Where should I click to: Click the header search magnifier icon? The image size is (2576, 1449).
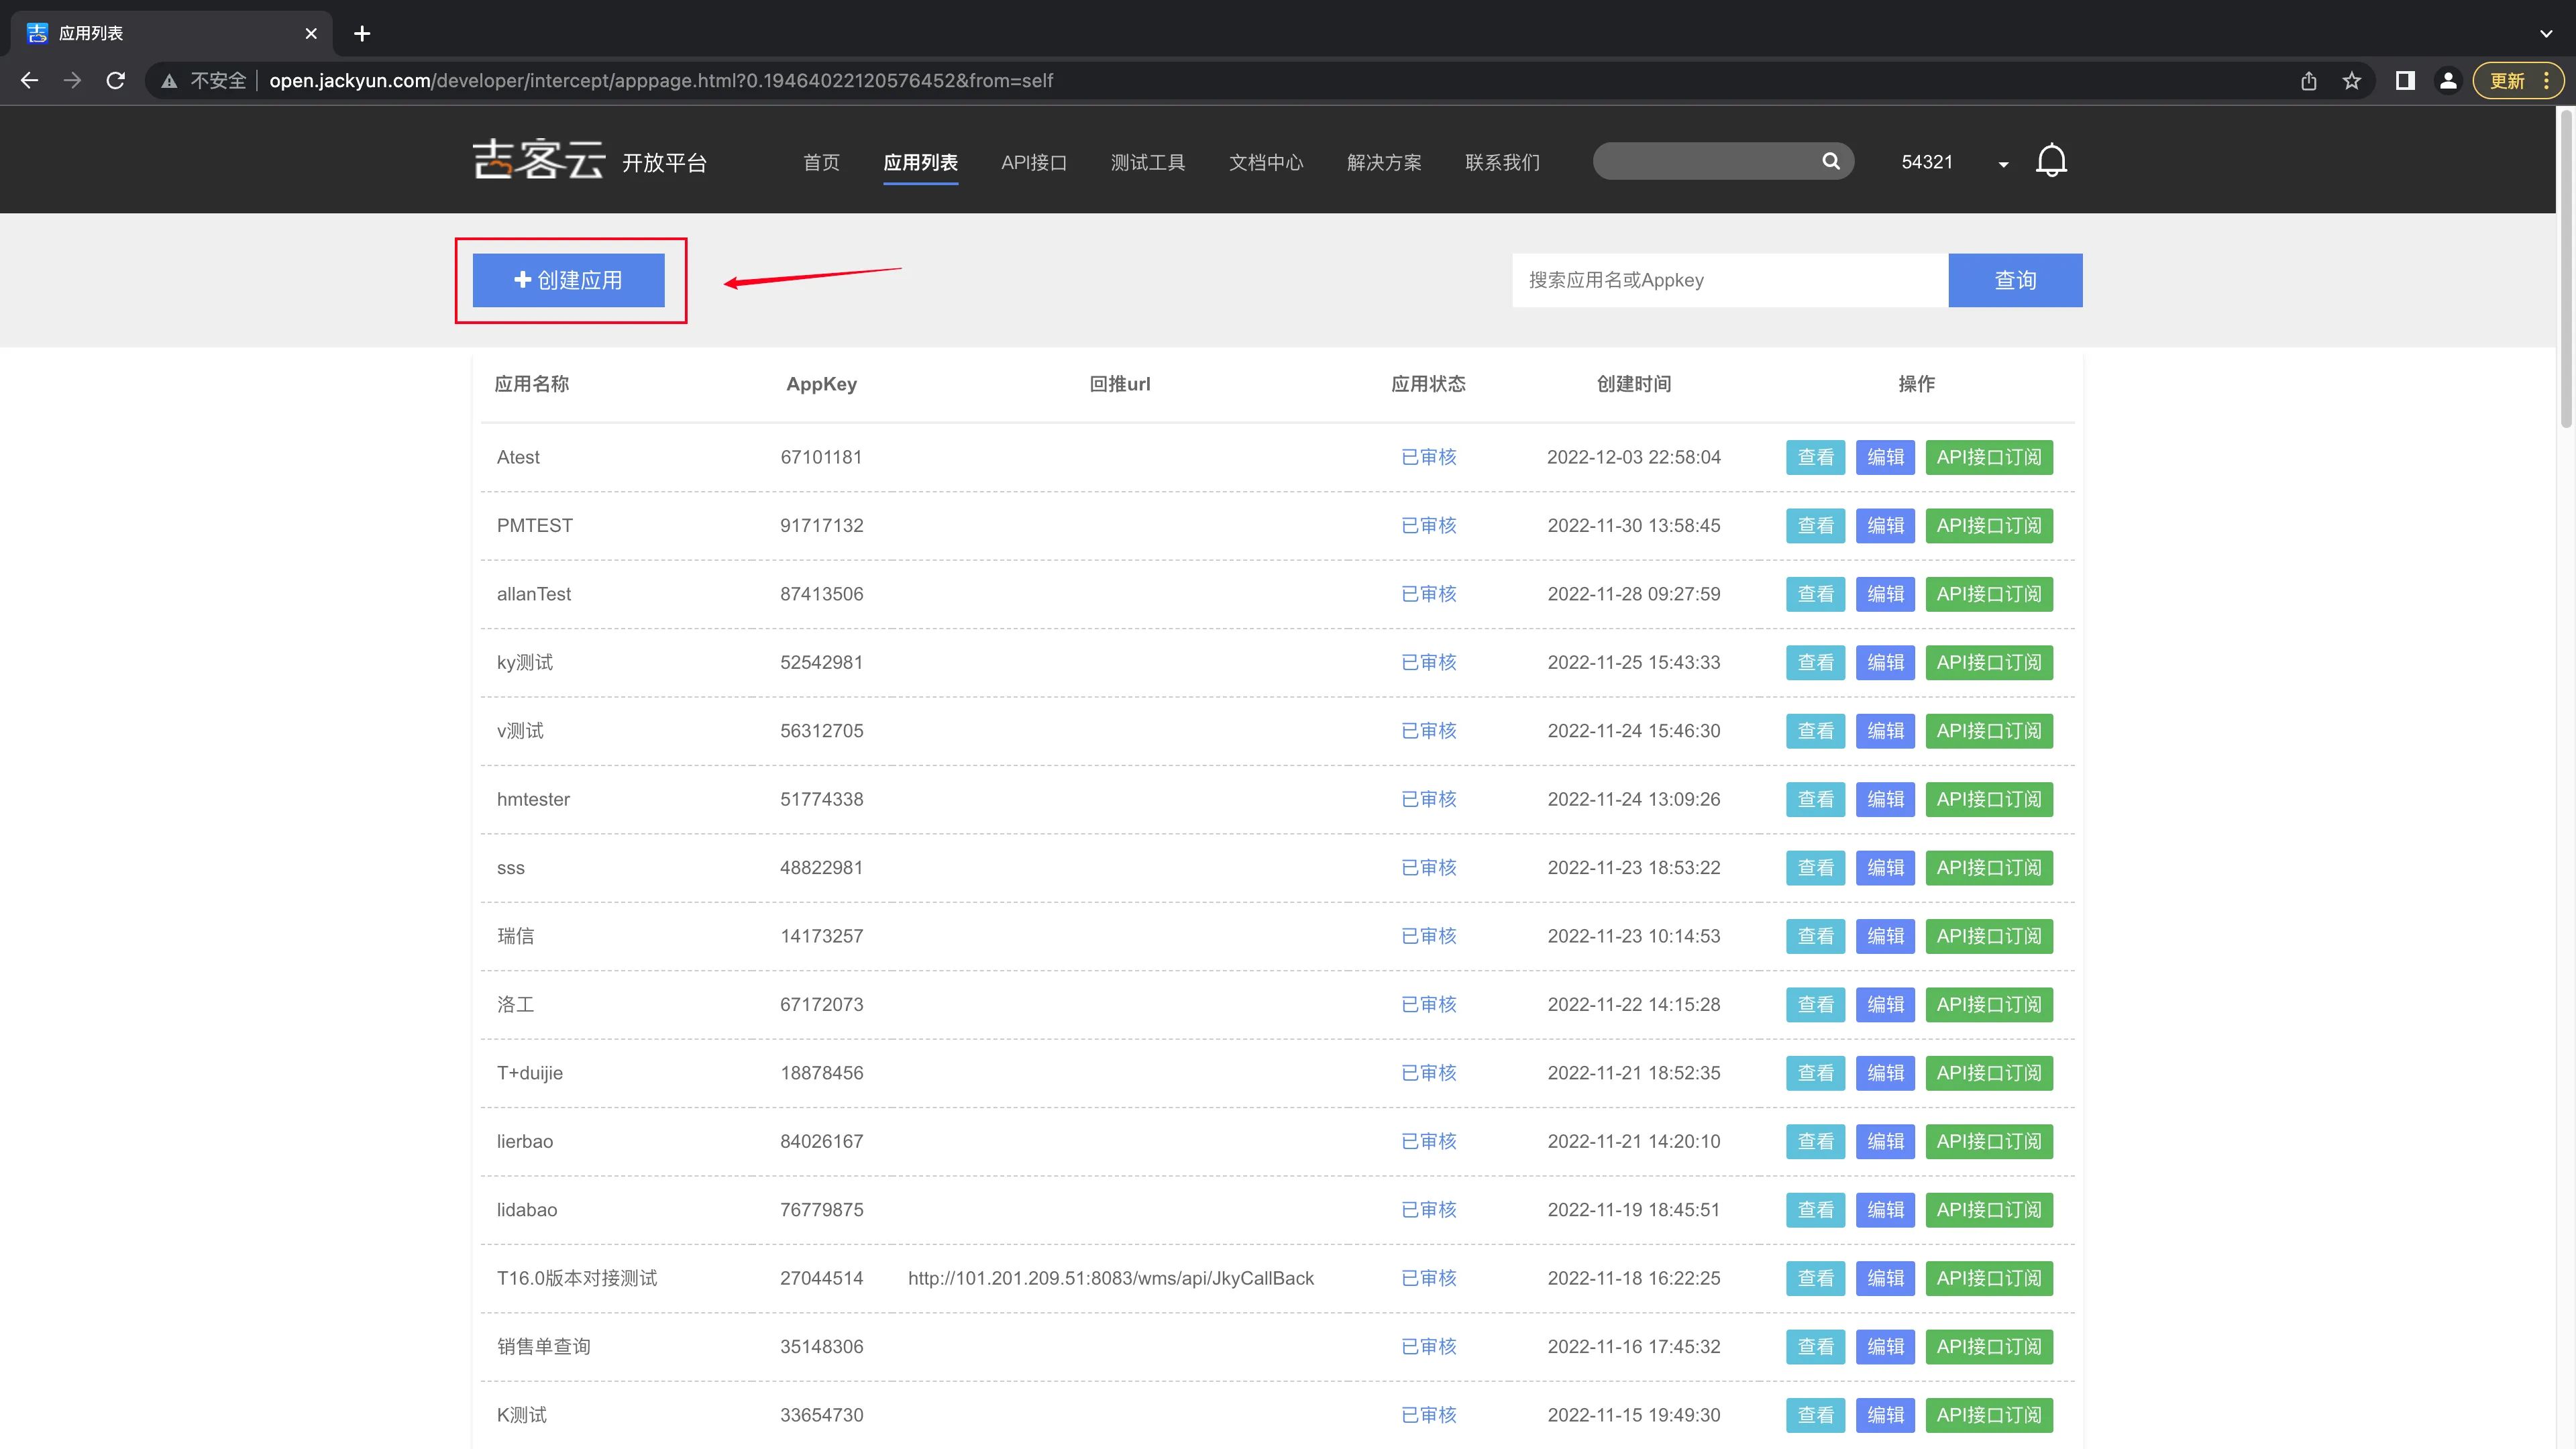(x=1831, y=161)
